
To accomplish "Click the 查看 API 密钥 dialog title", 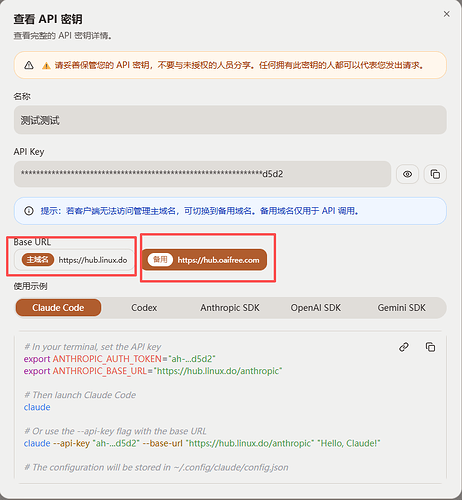I will 48,19.
